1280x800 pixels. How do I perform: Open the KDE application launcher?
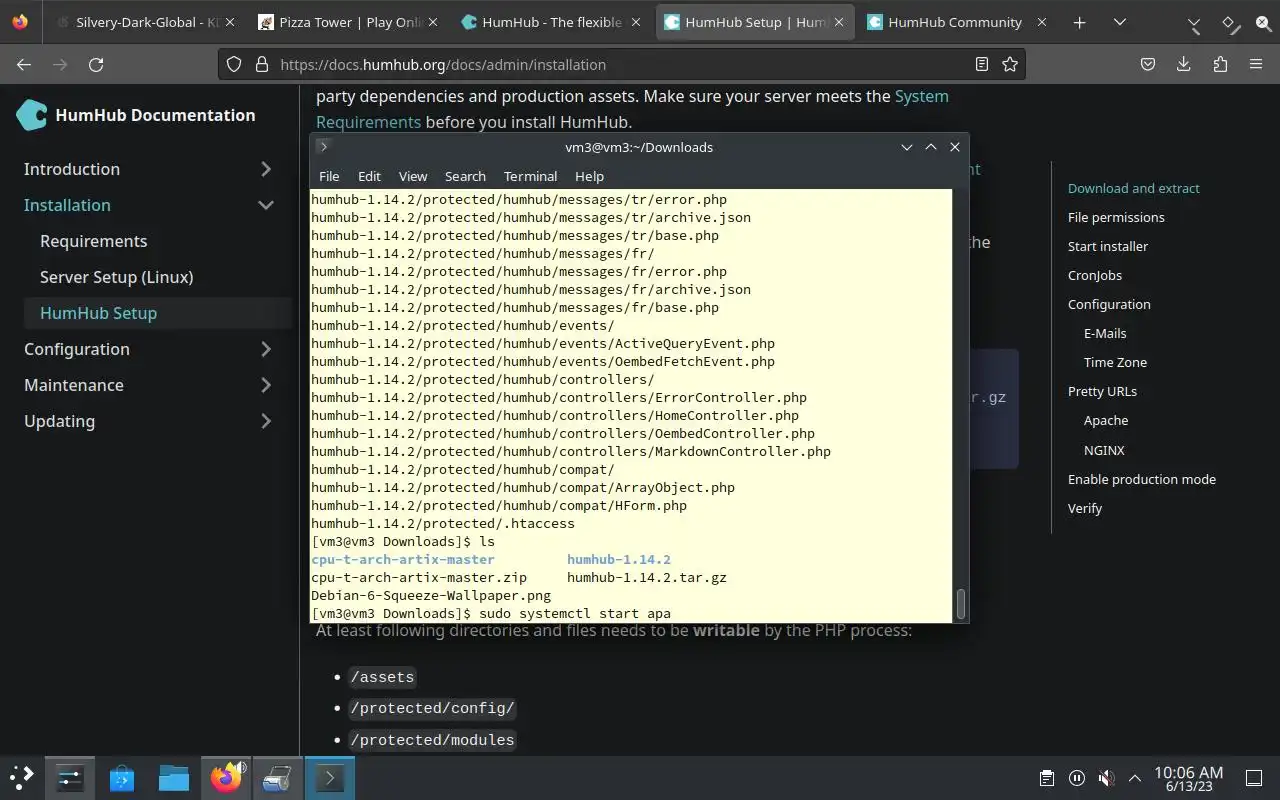22,777
